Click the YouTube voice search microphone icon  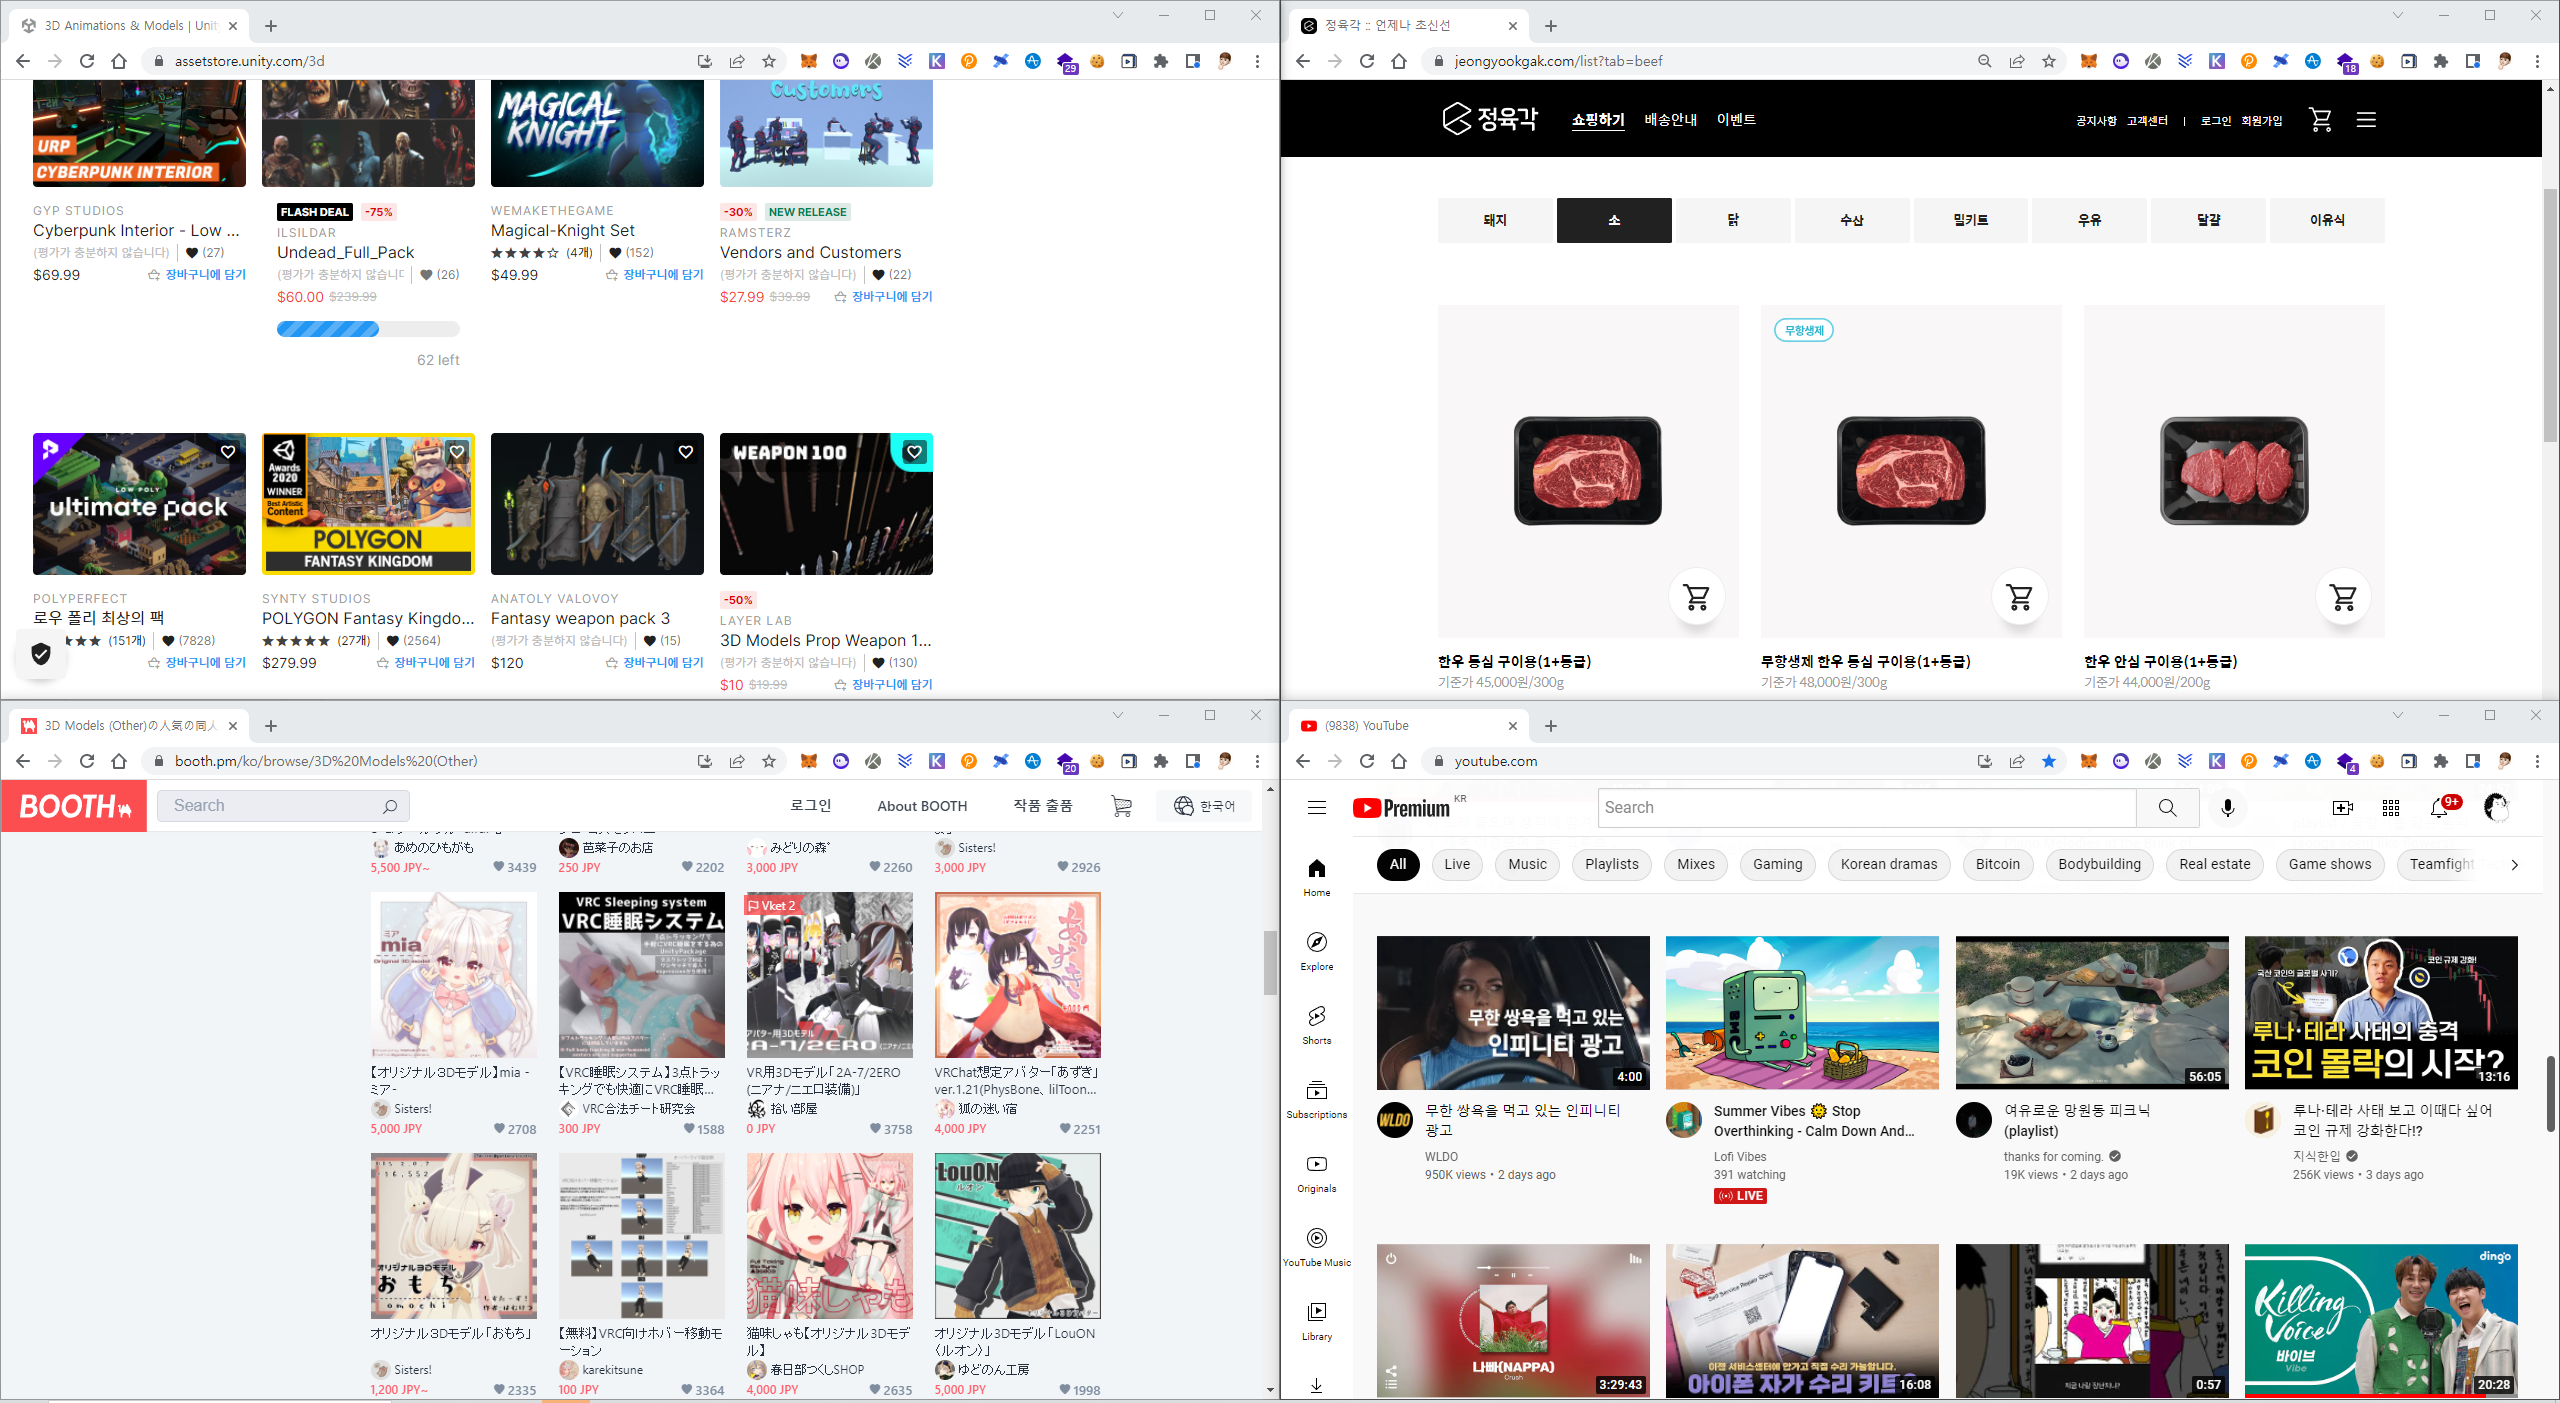point(2227,807)
